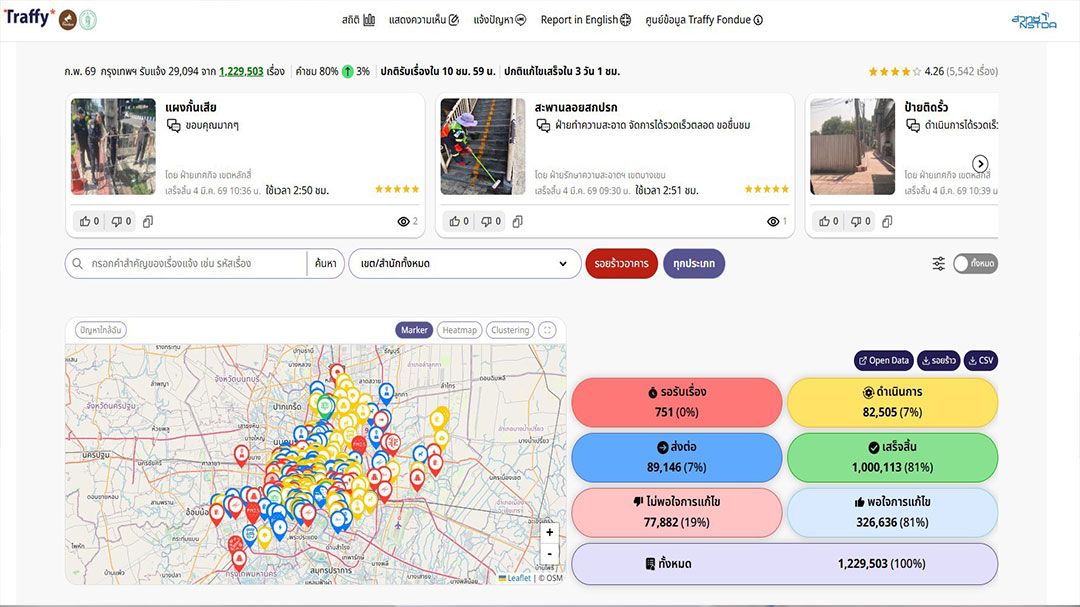
Task: Switch map view to Heatmap
Action: [x=459, y=330]
